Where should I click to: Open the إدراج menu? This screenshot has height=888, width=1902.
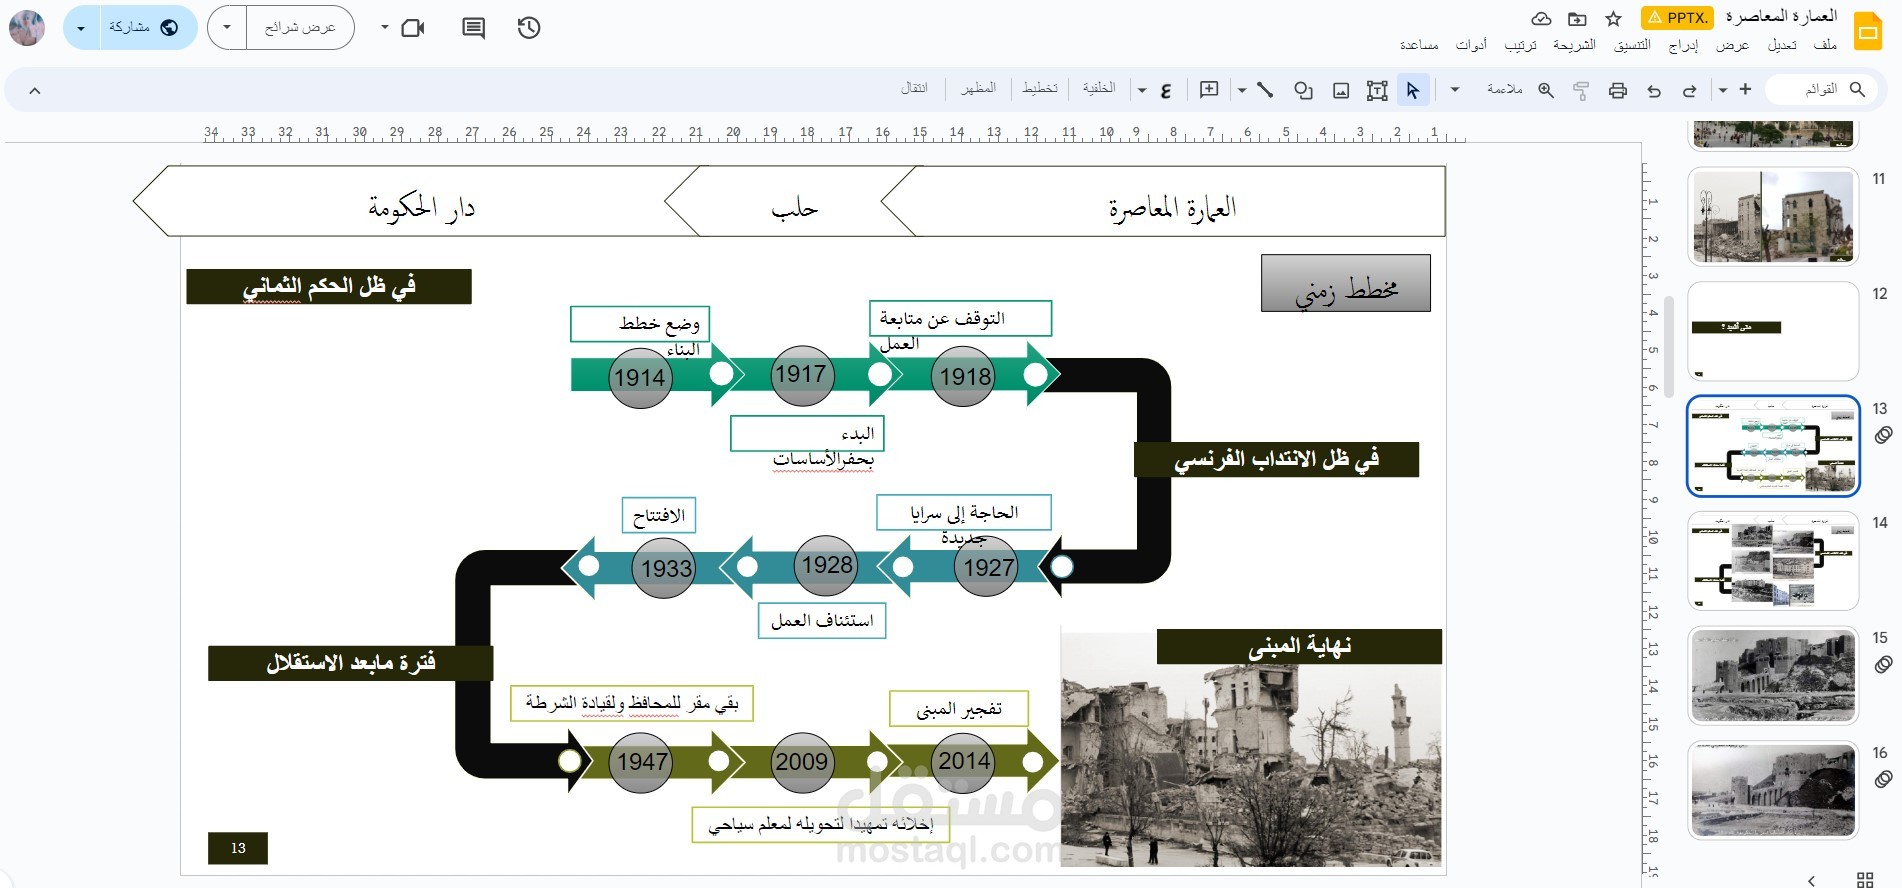click(1684, 45)
